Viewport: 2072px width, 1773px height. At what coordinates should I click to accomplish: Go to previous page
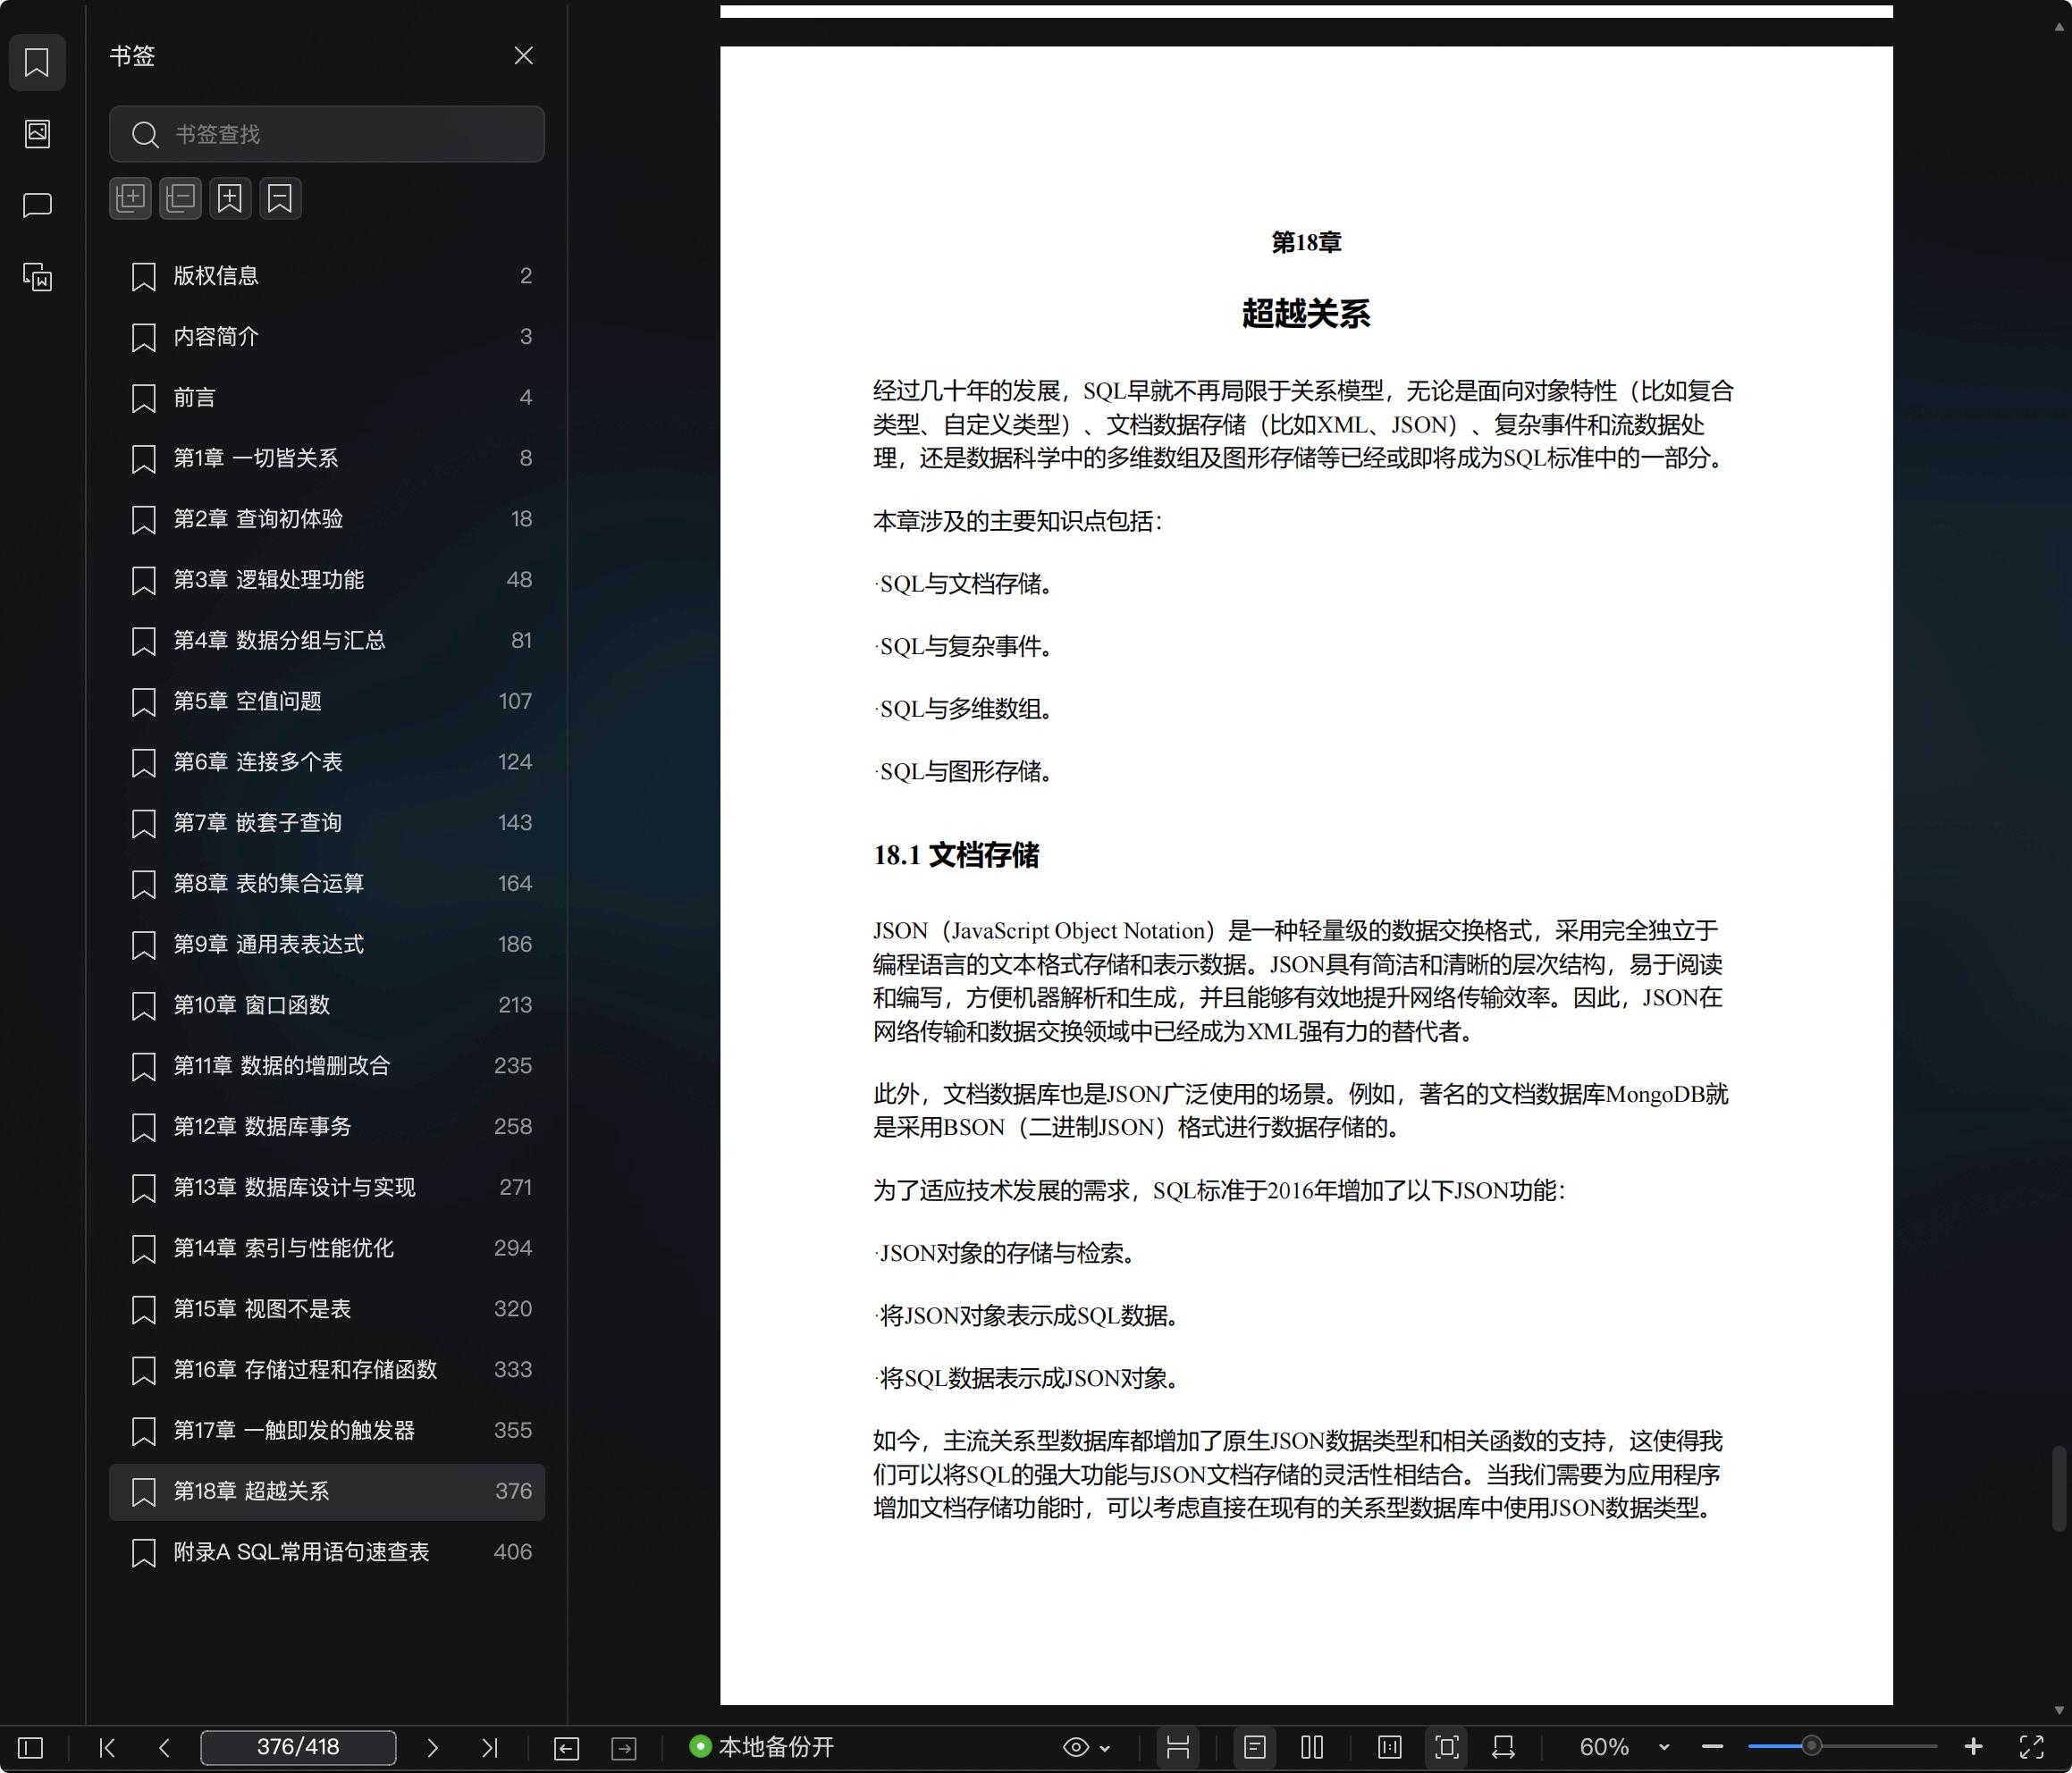[165, 1748]
